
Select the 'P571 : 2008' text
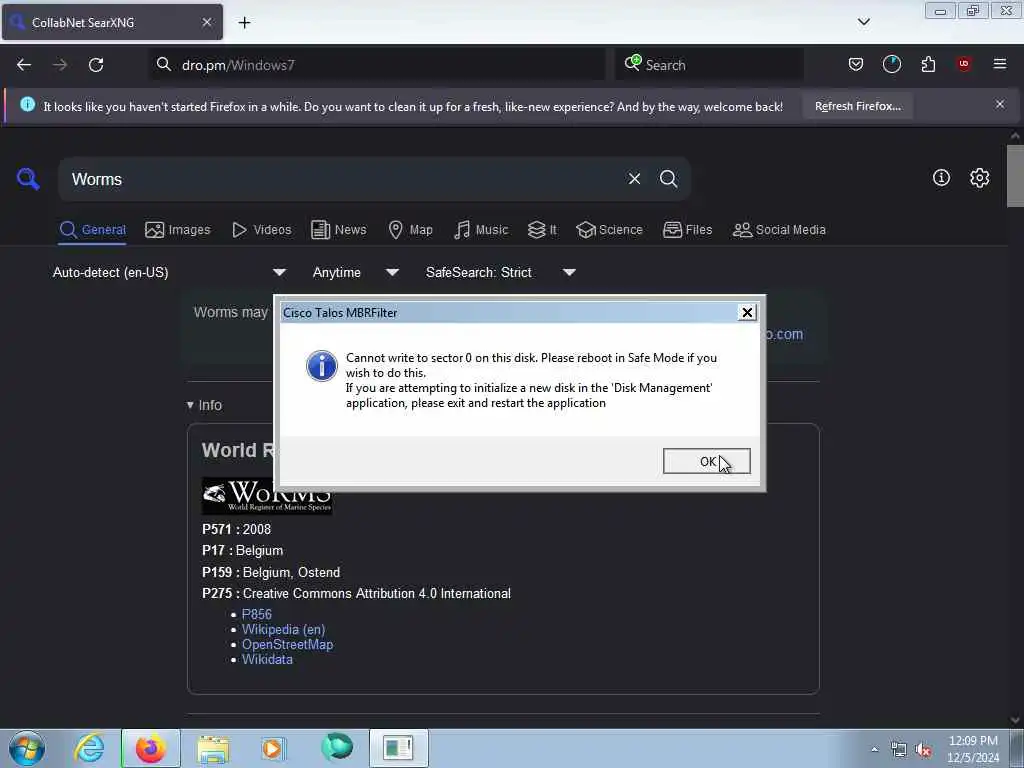pyautogui.click(x=236, y=529)
